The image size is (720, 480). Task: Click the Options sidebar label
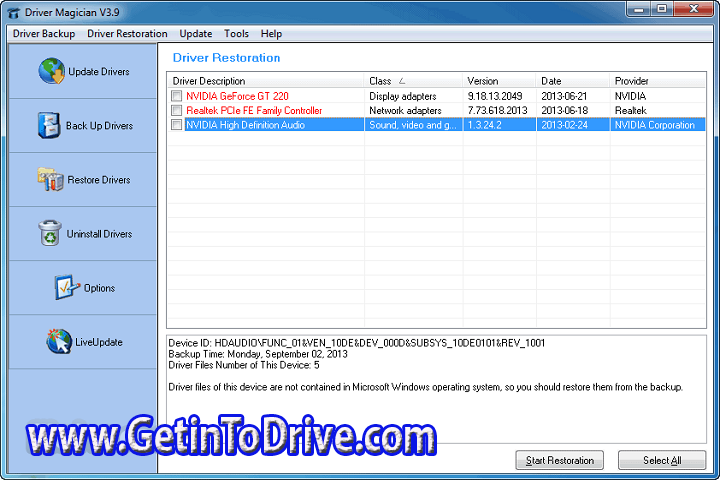point(99,288)
